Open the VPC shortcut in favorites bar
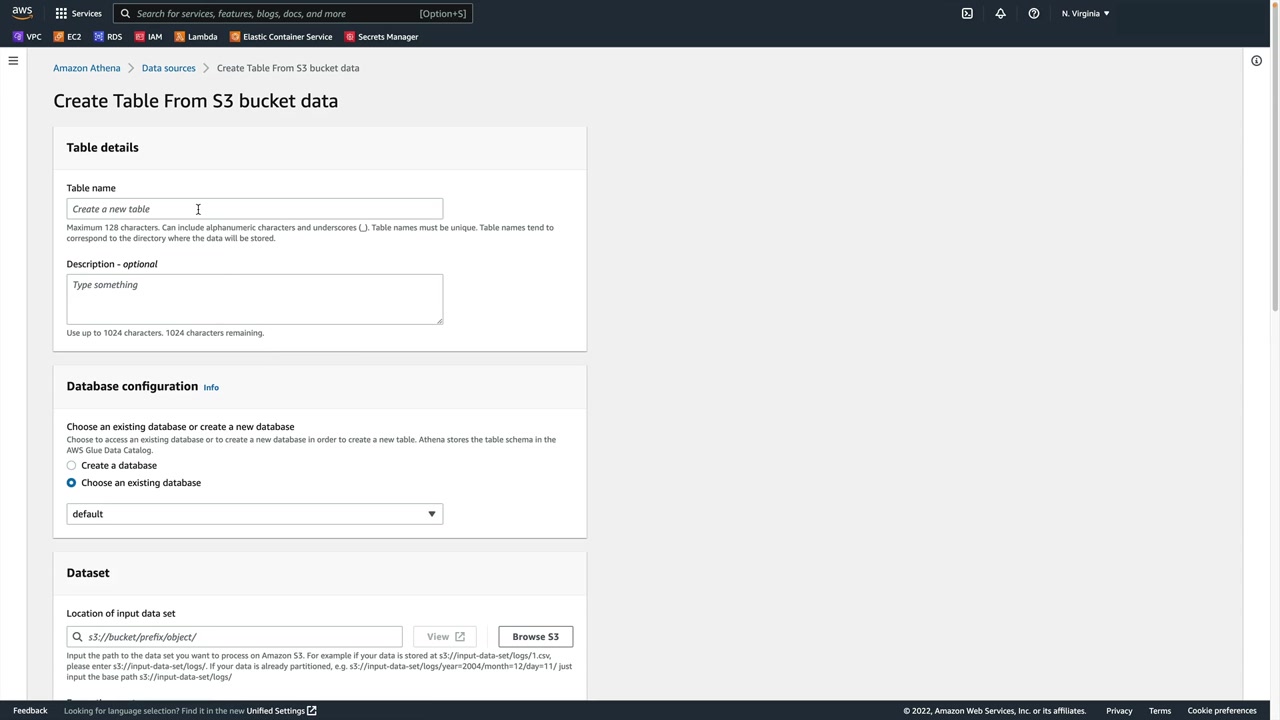Screen dimensions: 1280x720 pyautogui.click(x=27, y=37)
